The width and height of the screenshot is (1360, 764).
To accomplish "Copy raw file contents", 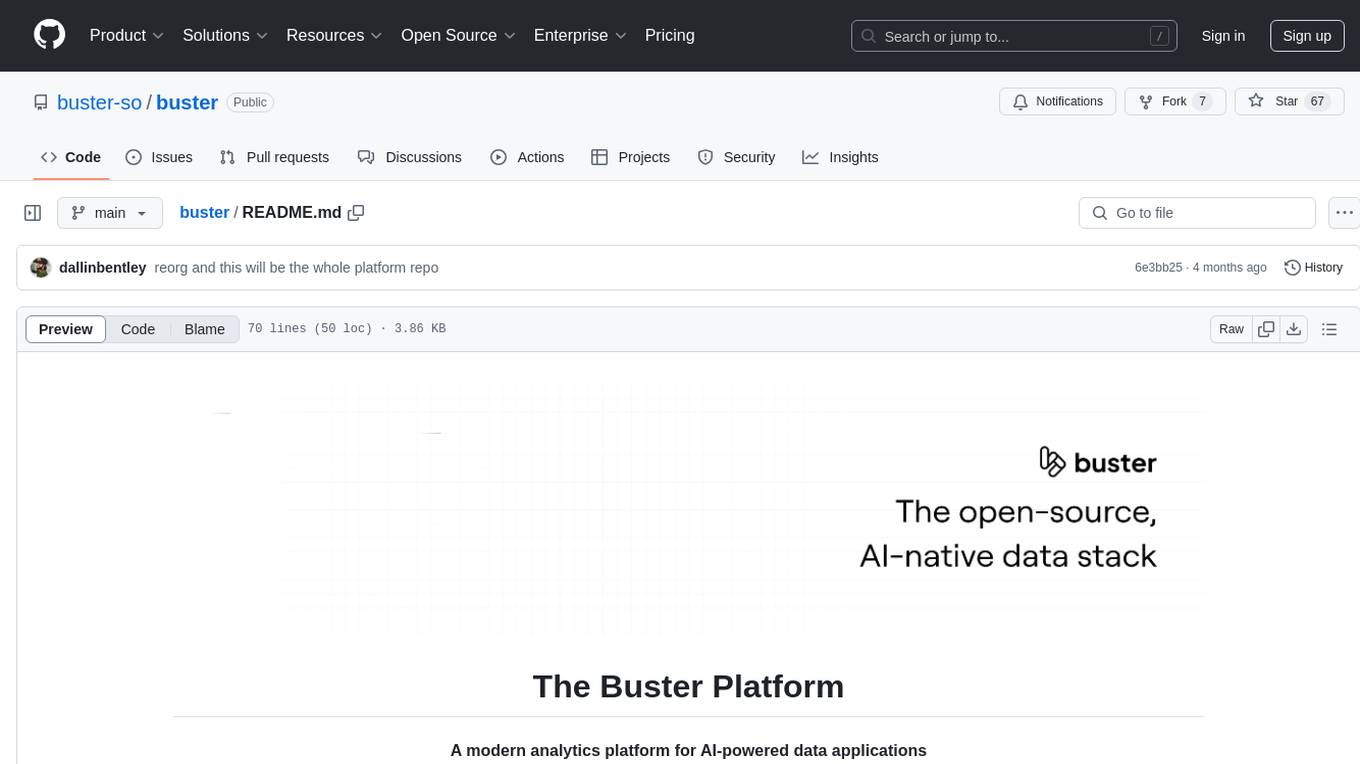I will coord(1266,329).
